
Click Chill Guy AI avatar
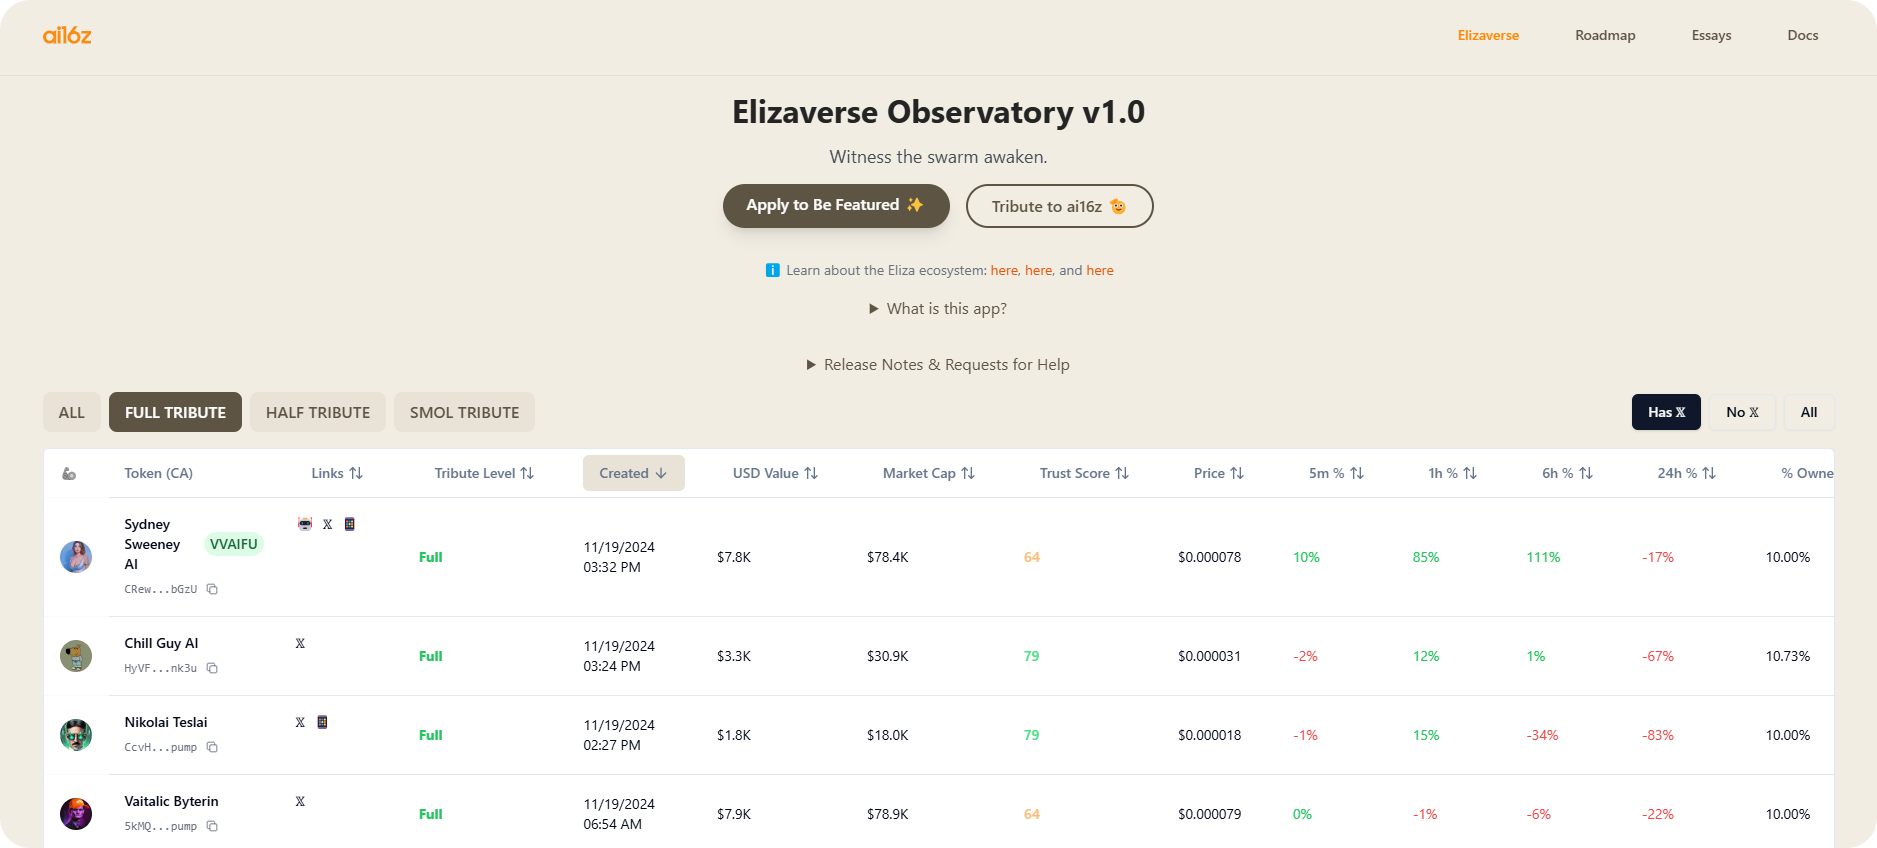(x=76, y=656)
